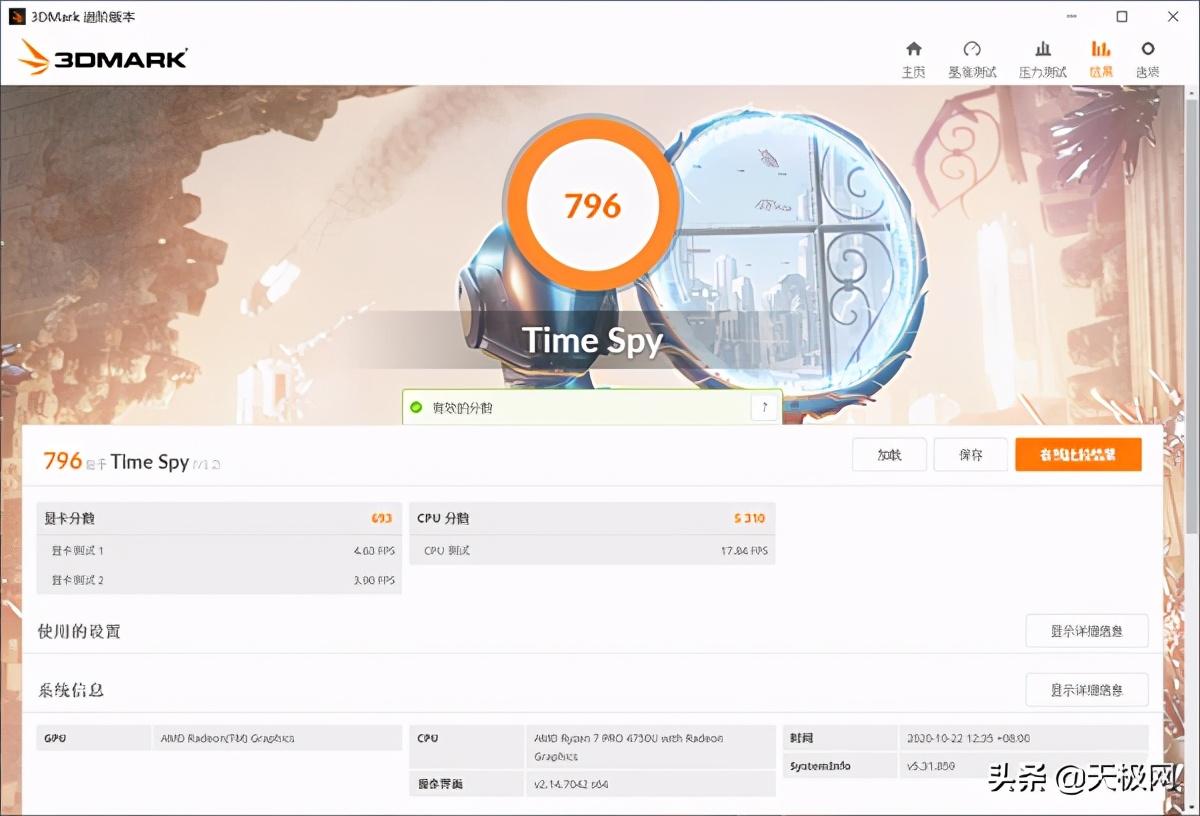This screenshot has width=1200, height=816.
Task: Click the AMD Ryzen 7 PRO 4750U value
Action: coord(628,747)
